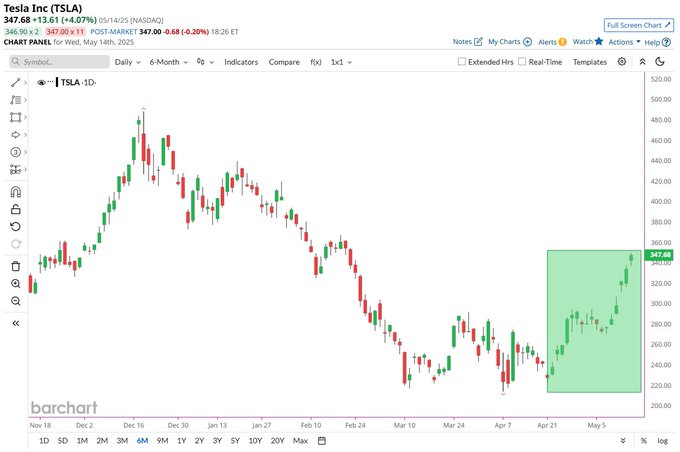Click the Tesla Inc (TSLA) title
680x452 pixels.
(x=43, y=8)
